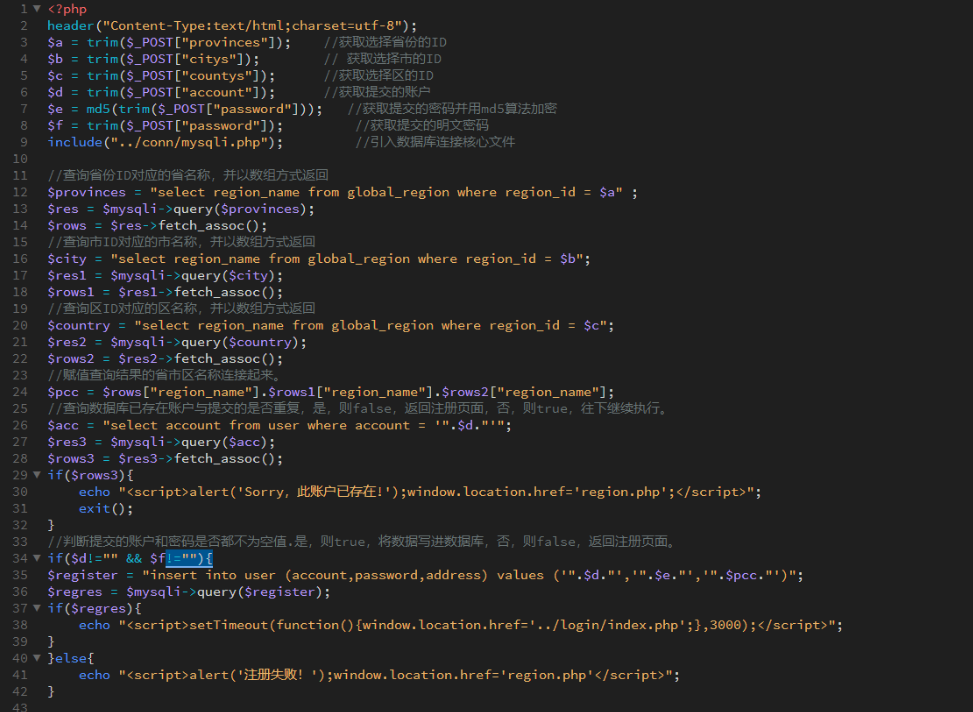Click the md5 function on line 7
This screenshot has width=973, height=712.
[98, 109]
